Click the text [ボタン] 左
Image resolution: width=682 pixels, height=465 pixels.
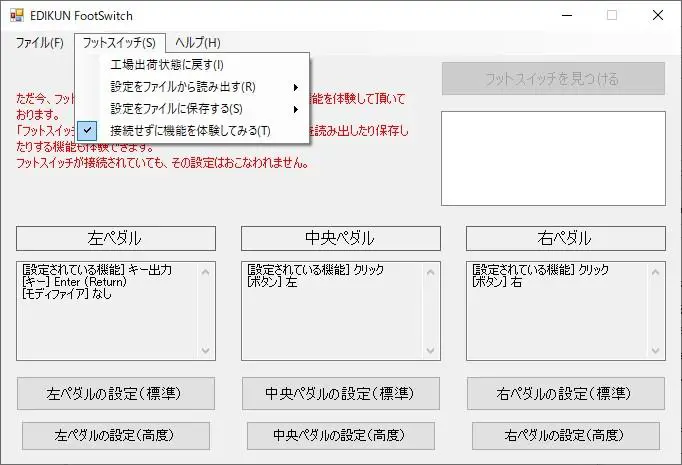(x=272, y=282)
